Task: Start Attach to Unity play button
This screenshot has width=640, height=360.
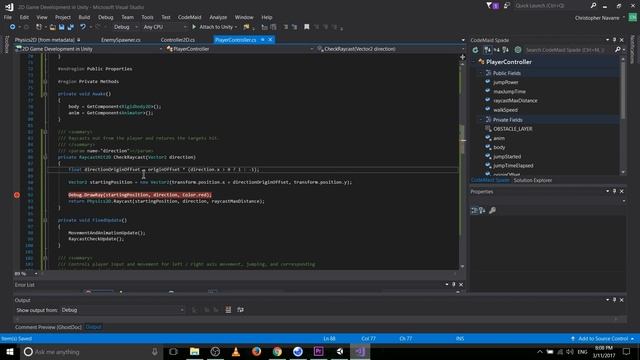Action: click(194, 27)
